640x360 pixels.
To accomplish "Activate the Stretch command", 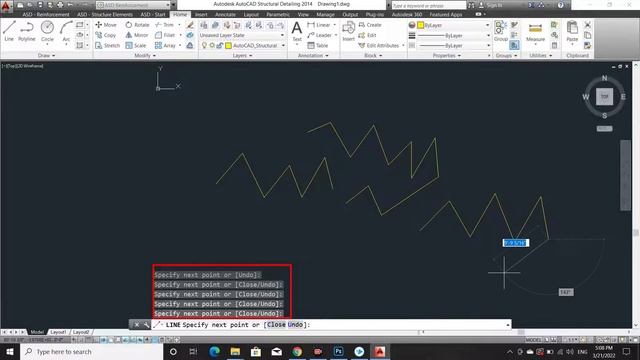I will pos(107,45).
